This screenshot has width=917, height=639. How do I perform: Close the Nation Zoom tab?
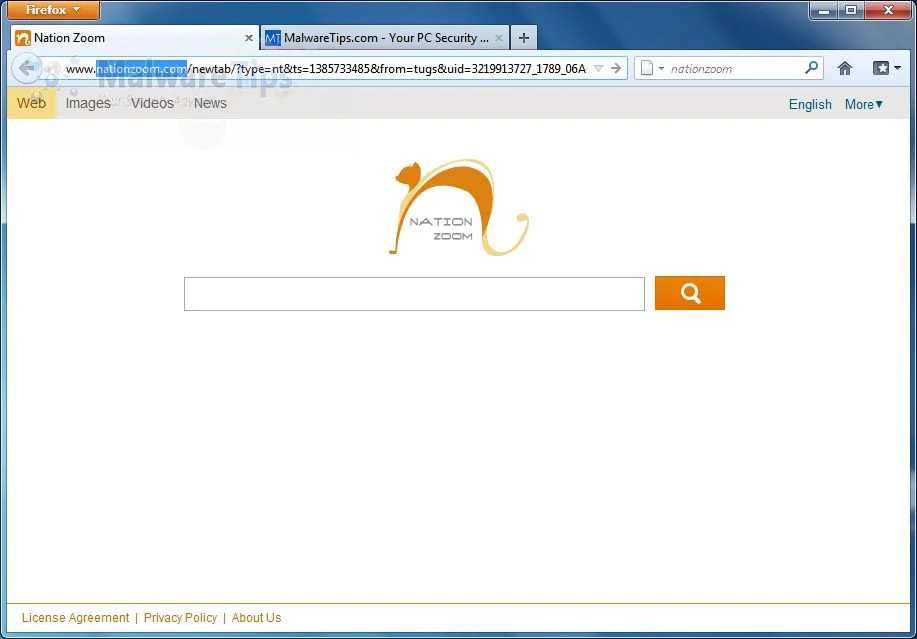pyautogui.click(x=249, y=38)
